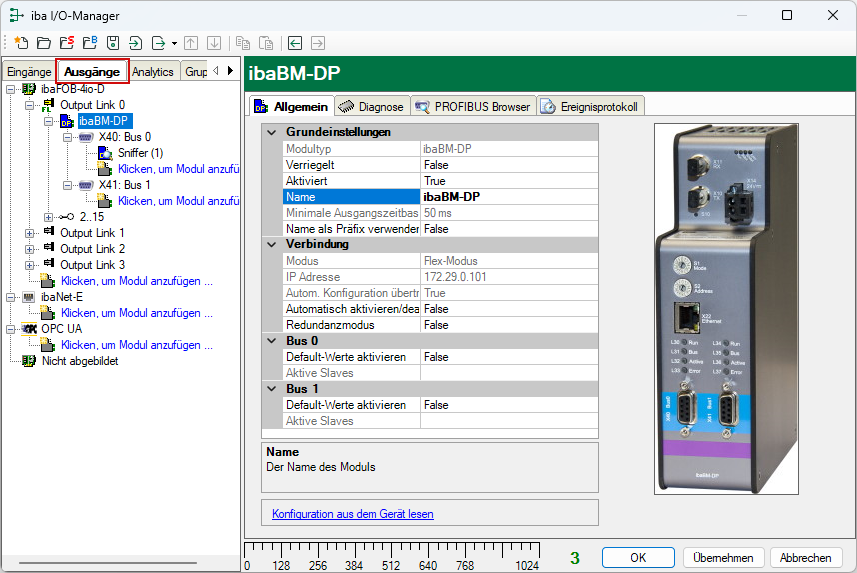Viewport: 857px width, 573px height.
Task: Click the new configuration toolbar icon
Action: 20,43
